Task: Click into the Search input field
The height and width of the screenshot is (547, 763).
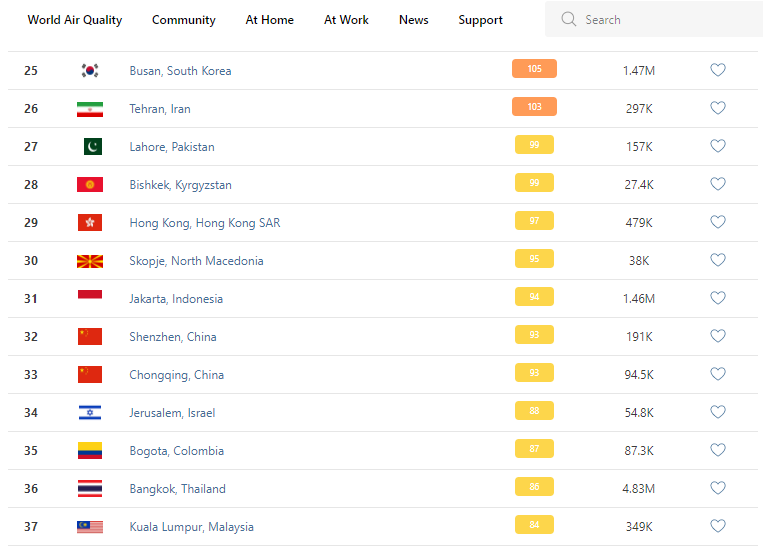Action: coord(660,19)
